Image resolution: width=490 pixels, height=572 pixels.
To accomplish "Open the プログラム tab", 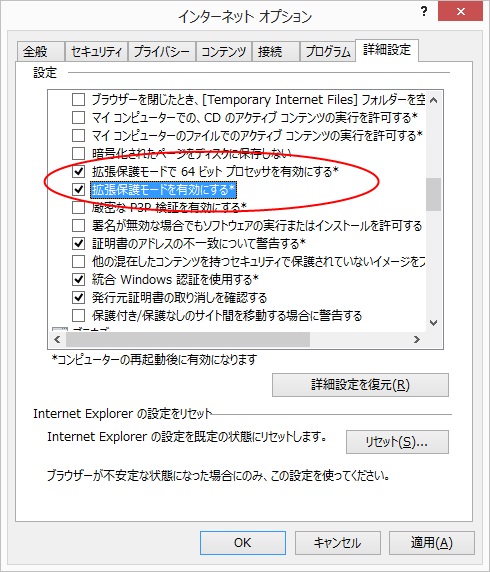I will point(328,51).
